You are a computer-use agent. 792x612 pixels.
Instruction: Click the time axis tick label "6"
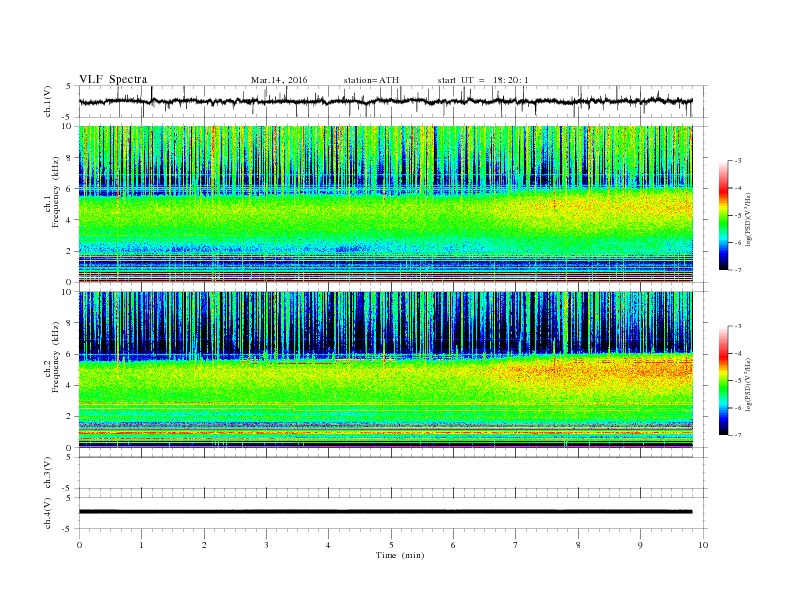[453, 545]
